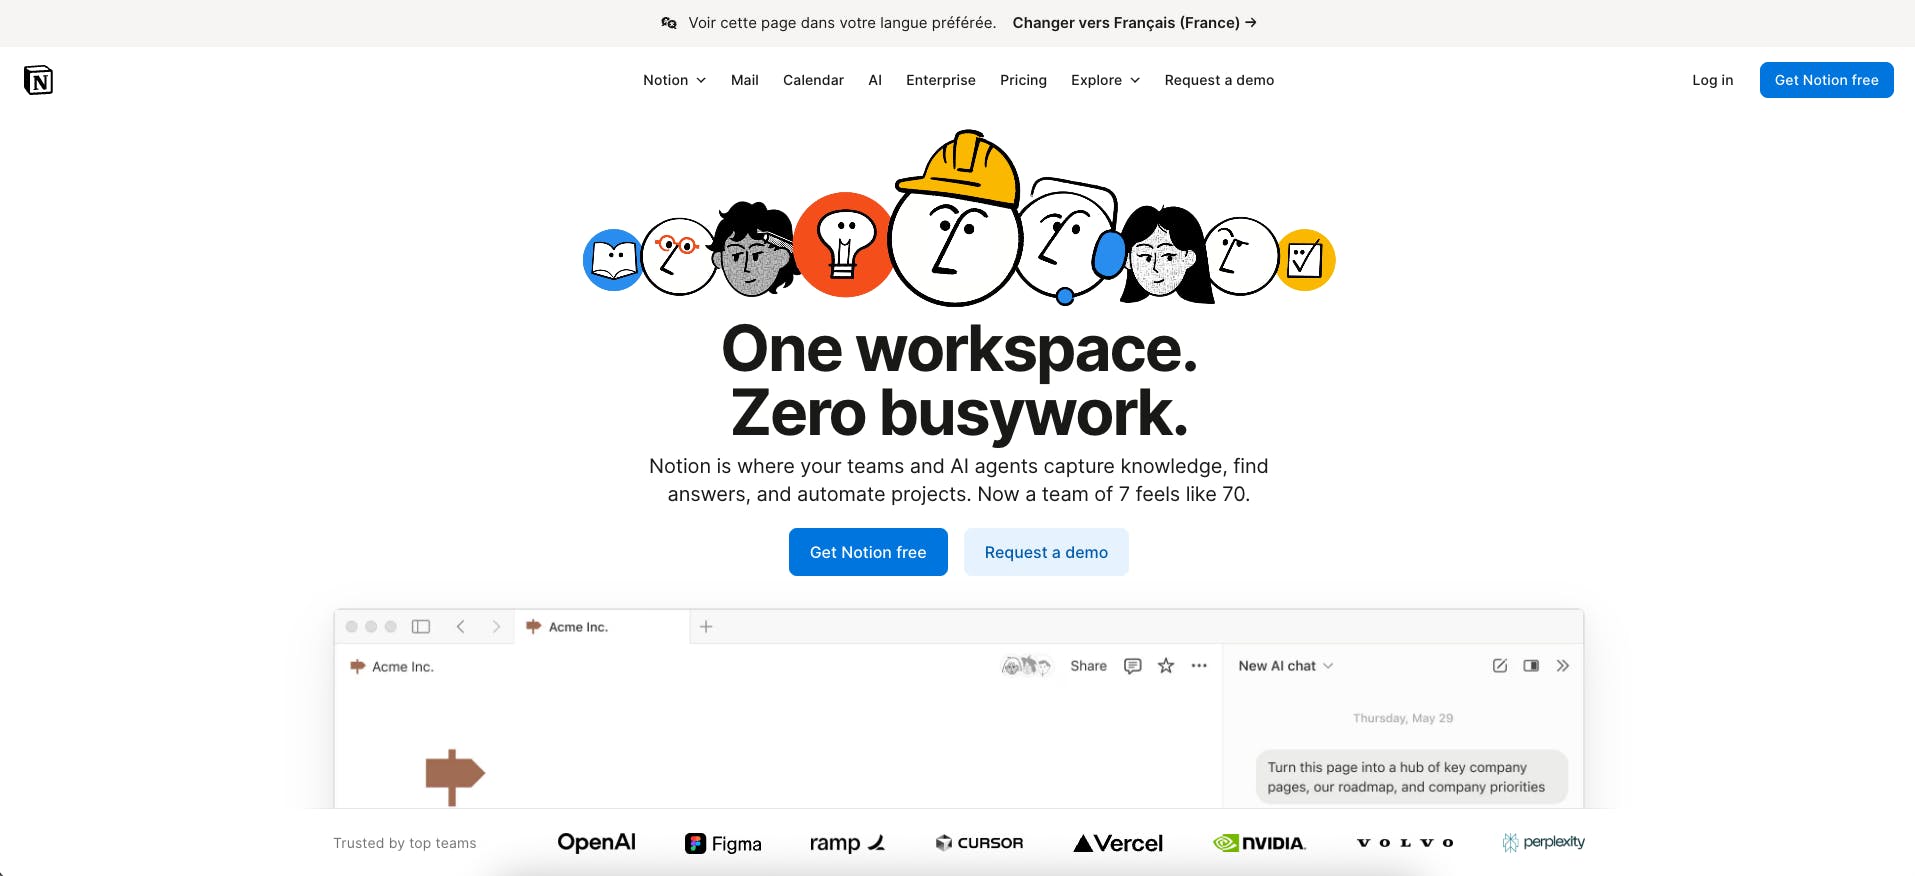The height and width of the screenshot is (876, 1915).
Task: Click the forward arrow in Acme window
Action: (x=496, y=627)
